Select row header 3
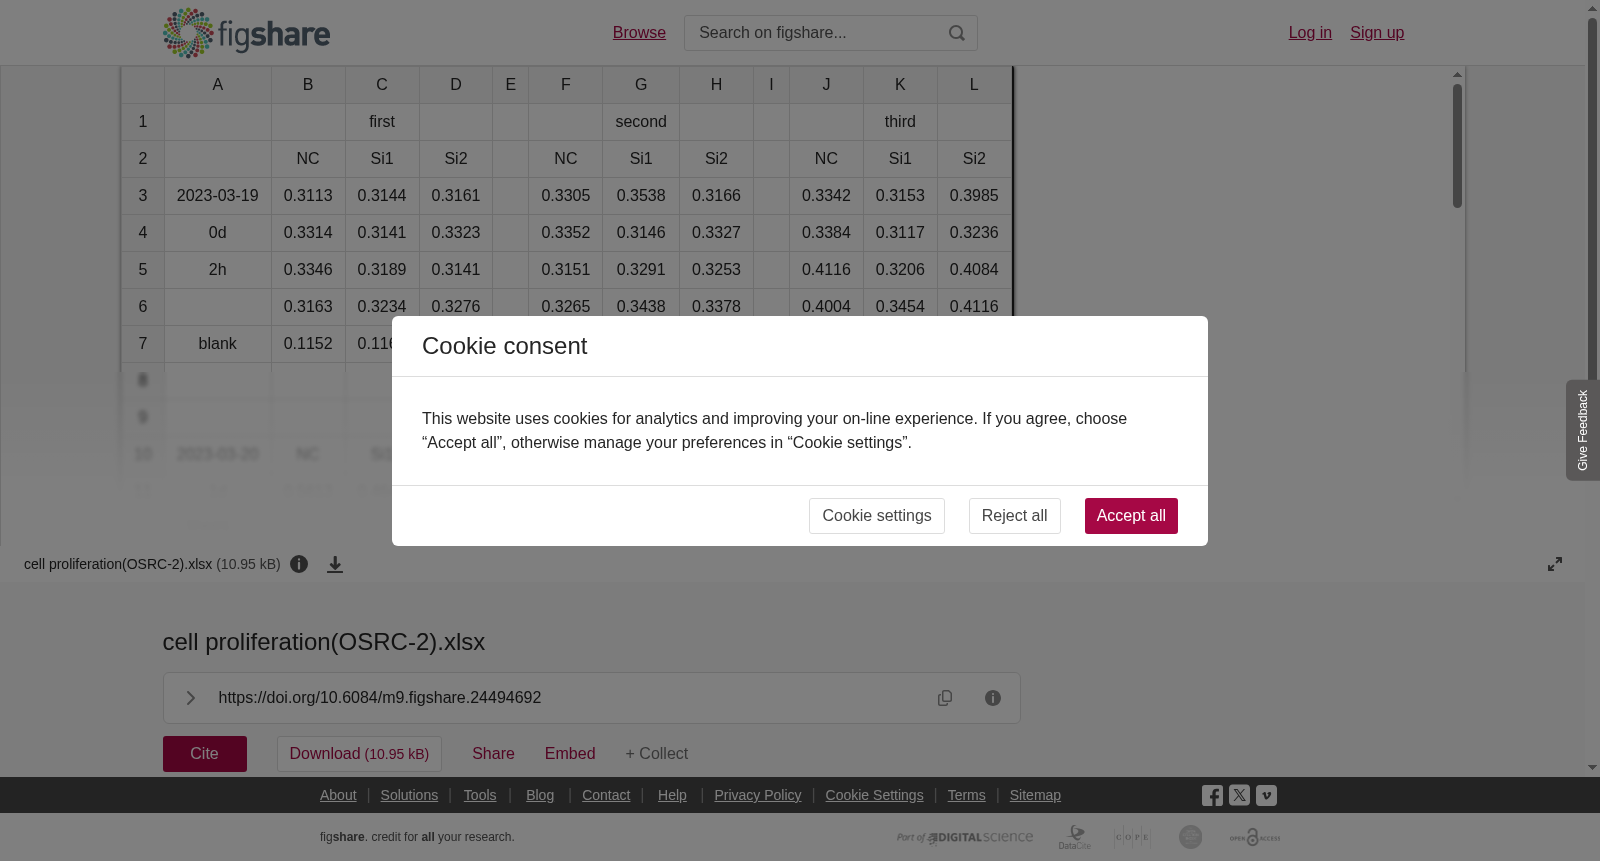This screenshot has width=1600, height=861. click(x=143, y=196)
